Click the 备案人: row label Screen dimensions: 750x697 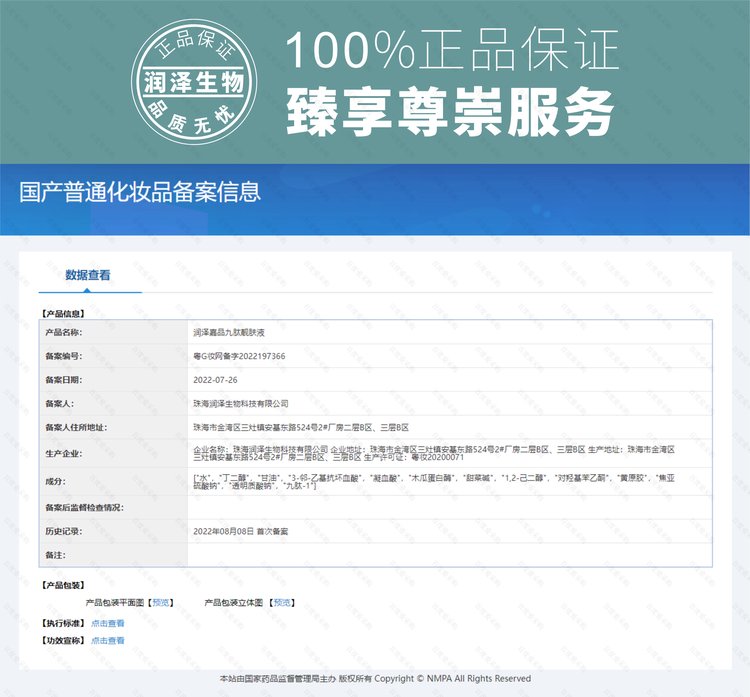coord(60,404)
